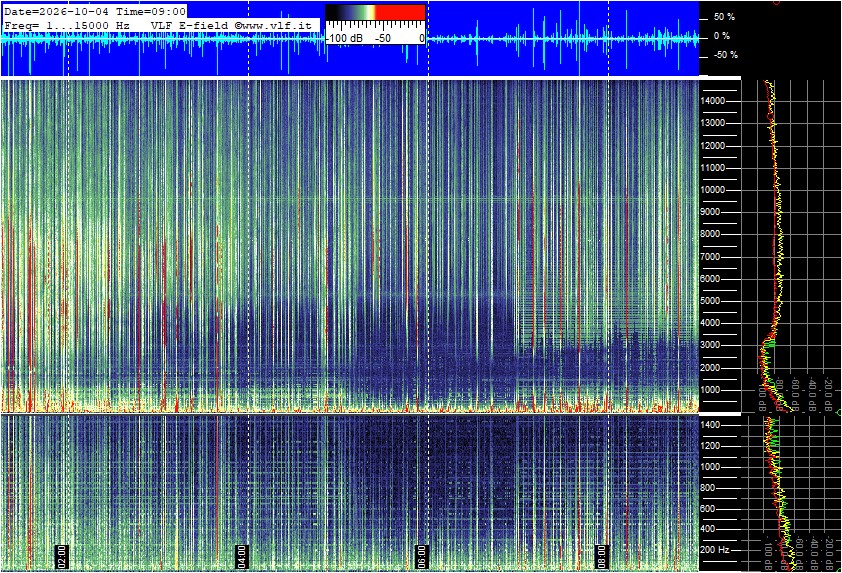Click the Freq= 1...15000 Hz label
This screenshot has height=573, width=842.
tap(67, 25)
